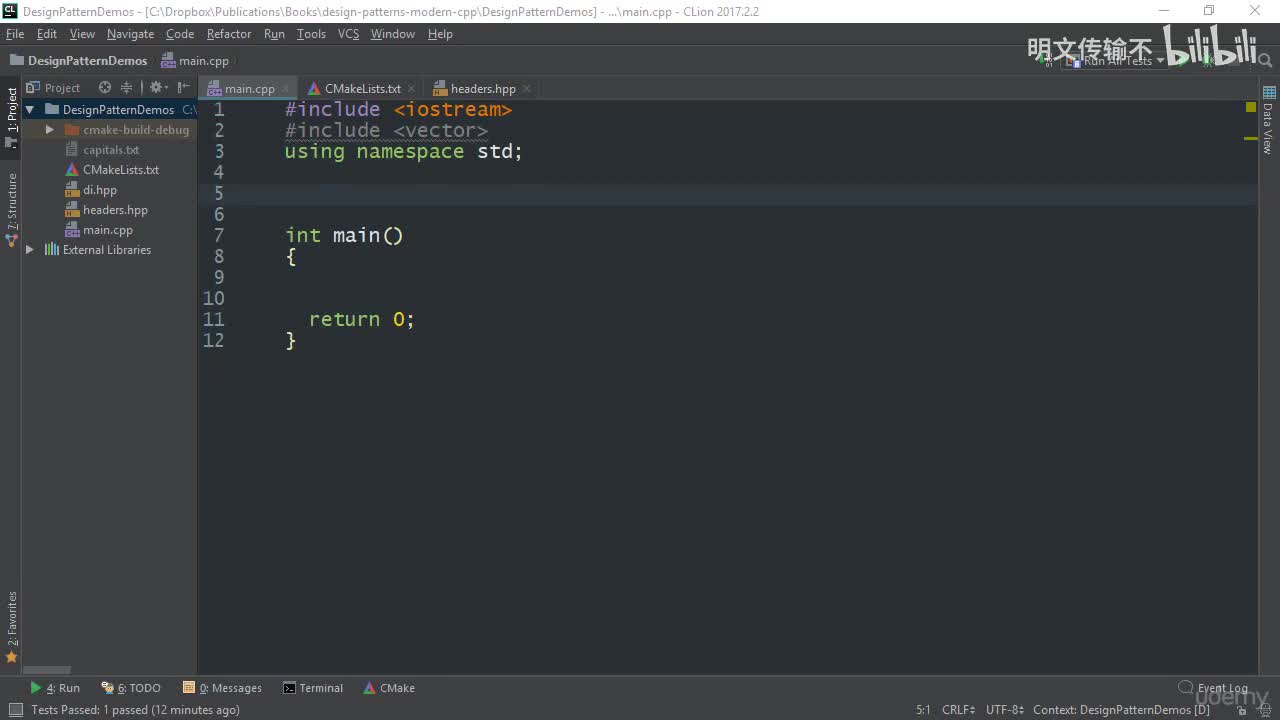Open the Run All Tests configuration dropdown
The width and height of the screenshot is (1280, 720).
1115,61
